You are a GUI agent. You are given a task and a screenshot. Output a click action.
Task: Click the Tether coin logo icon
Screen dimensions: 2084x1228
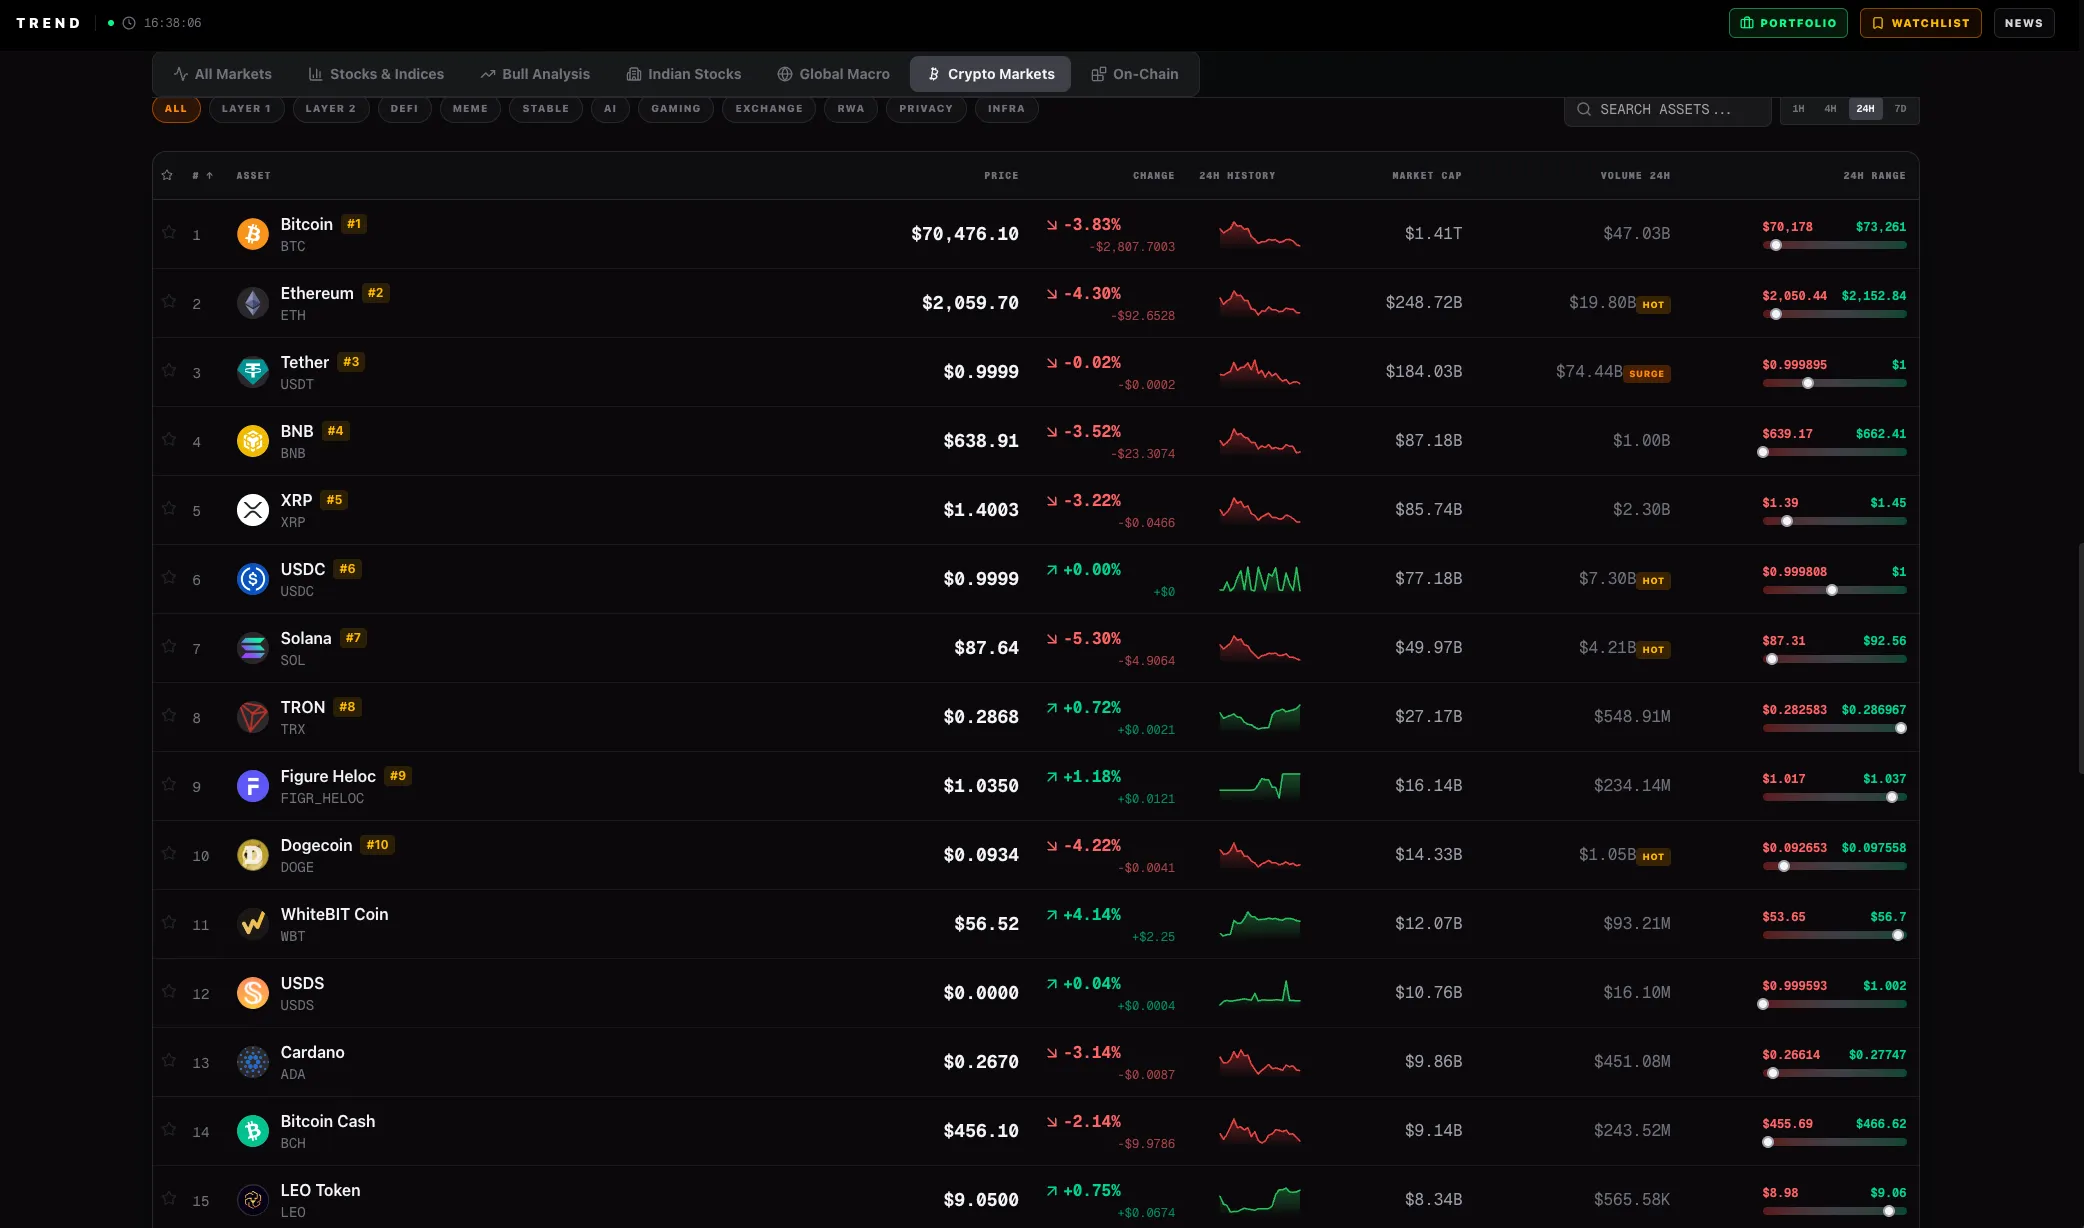pos(253,372)
